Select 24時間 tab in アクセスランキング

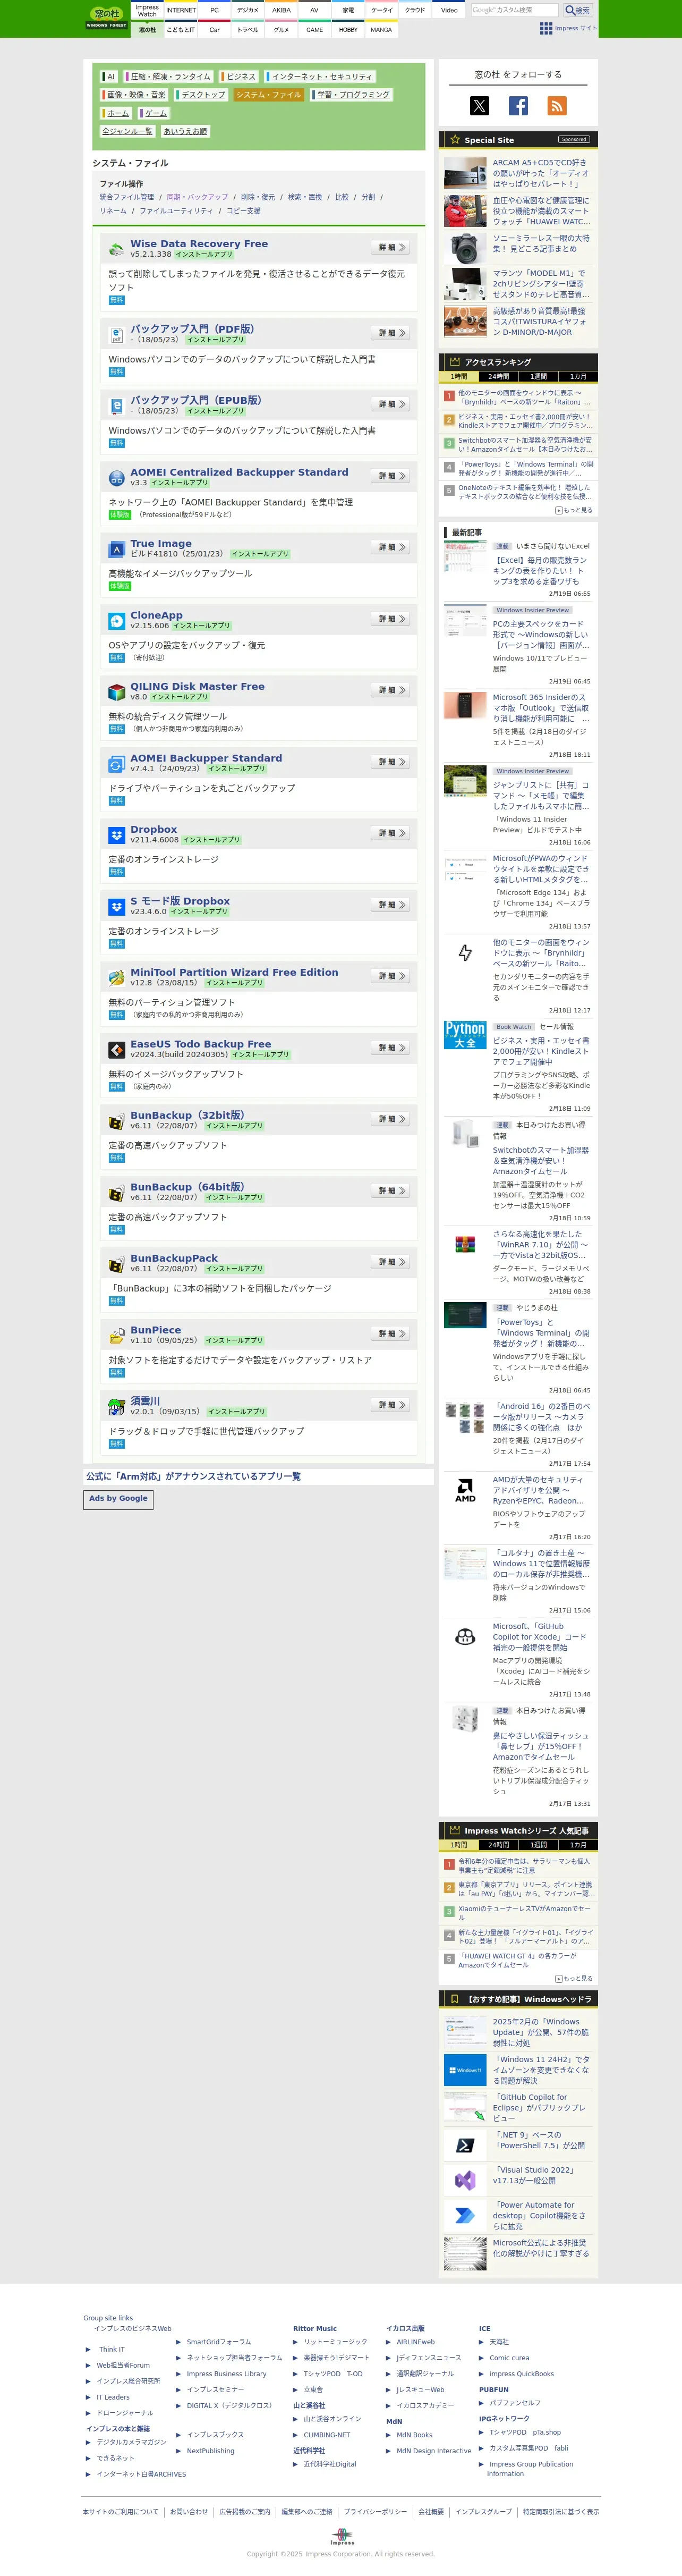point(498,377)
